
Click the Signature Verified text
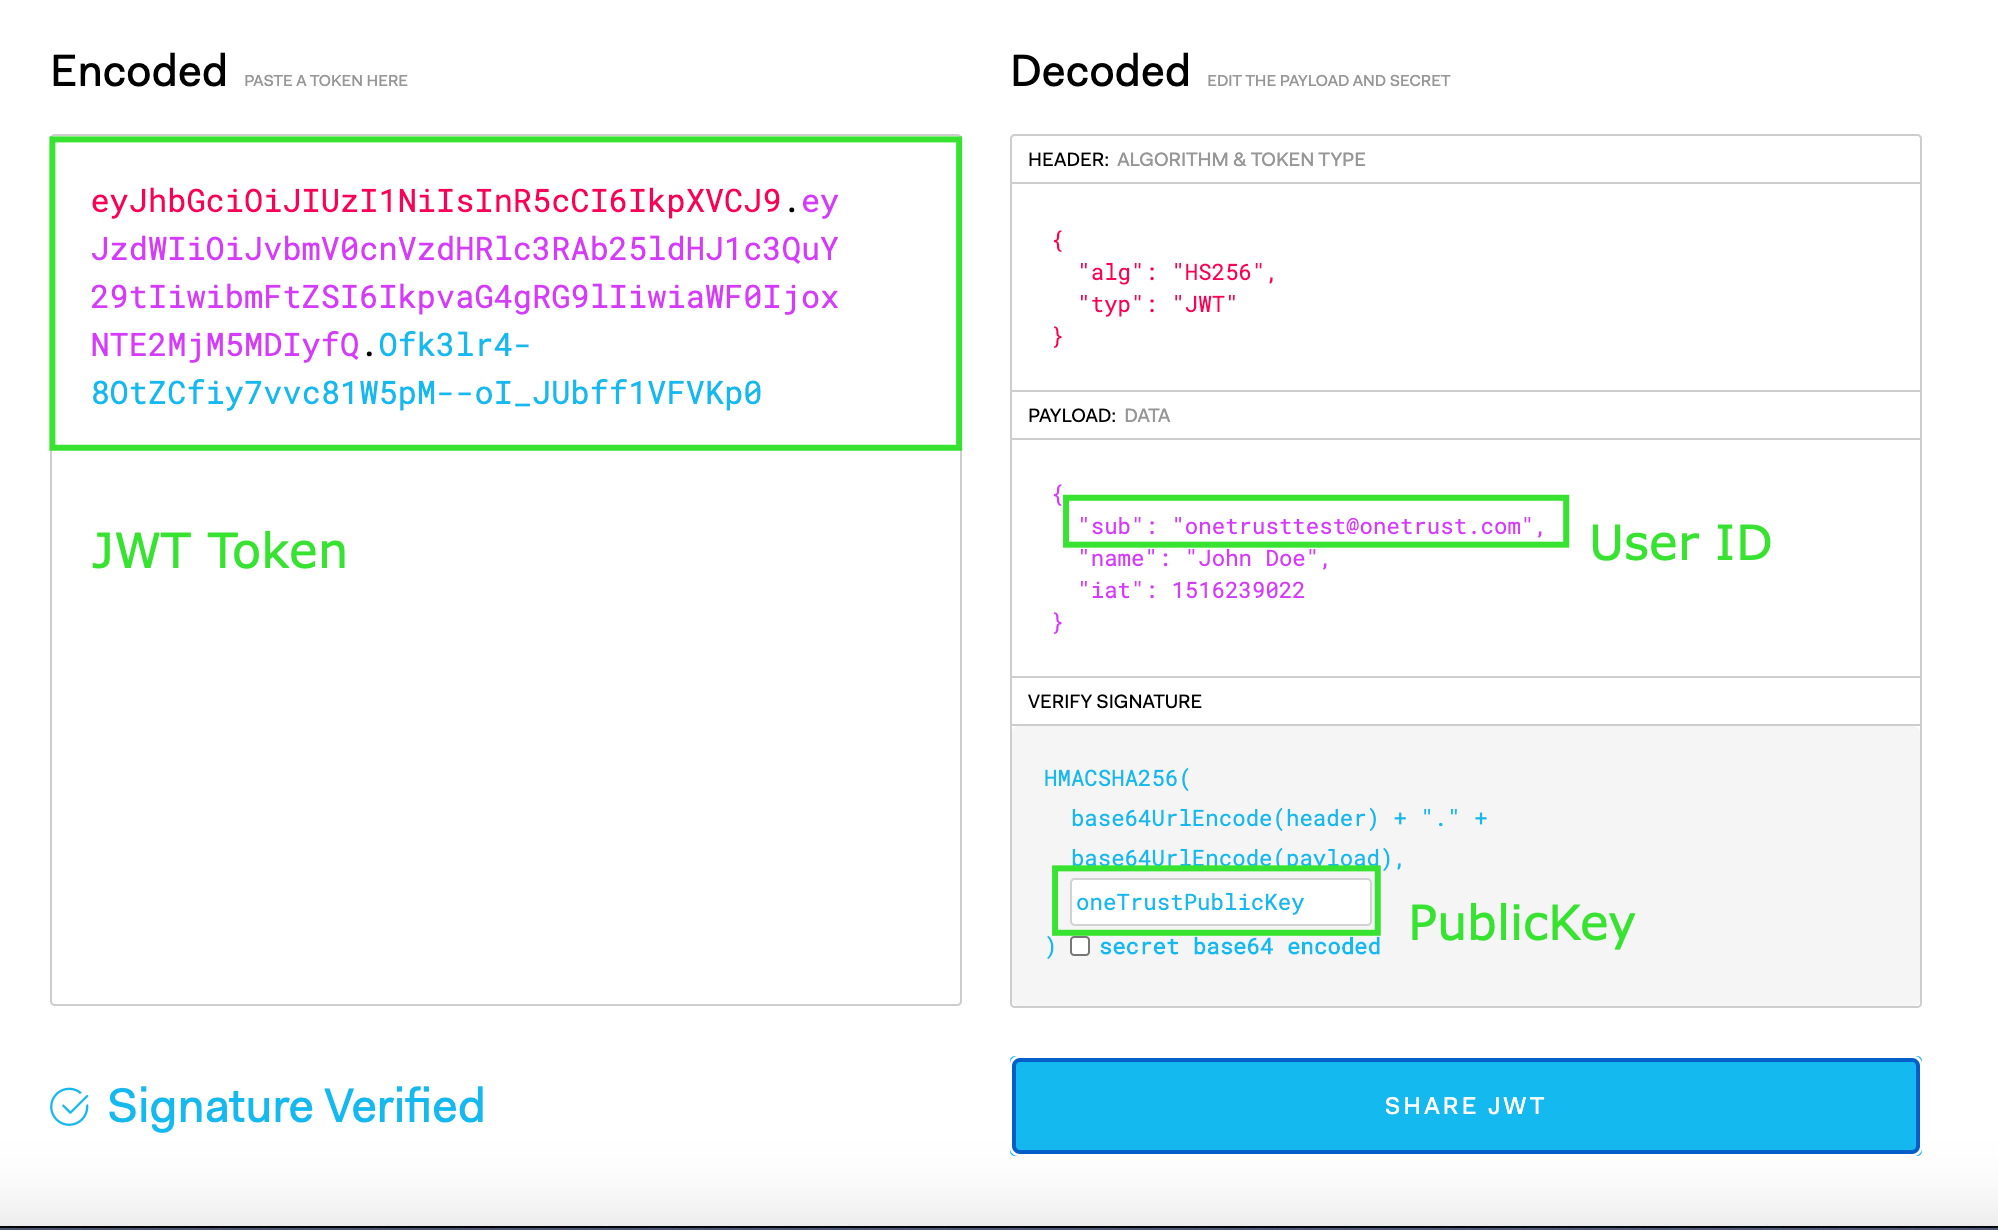coord(296,1106)
